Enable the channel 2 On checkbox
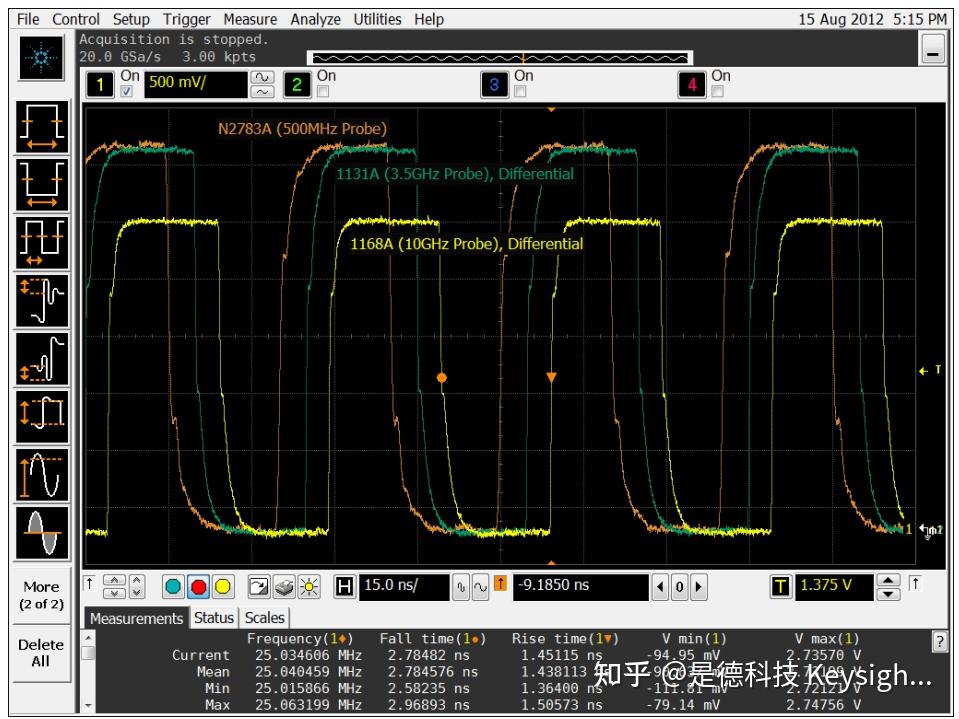The image size is (959, 719). point(323,91)
